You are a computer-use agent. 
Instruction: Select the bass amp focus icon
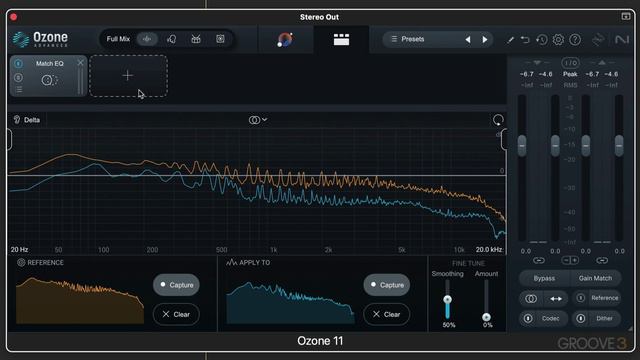(220, 39)
